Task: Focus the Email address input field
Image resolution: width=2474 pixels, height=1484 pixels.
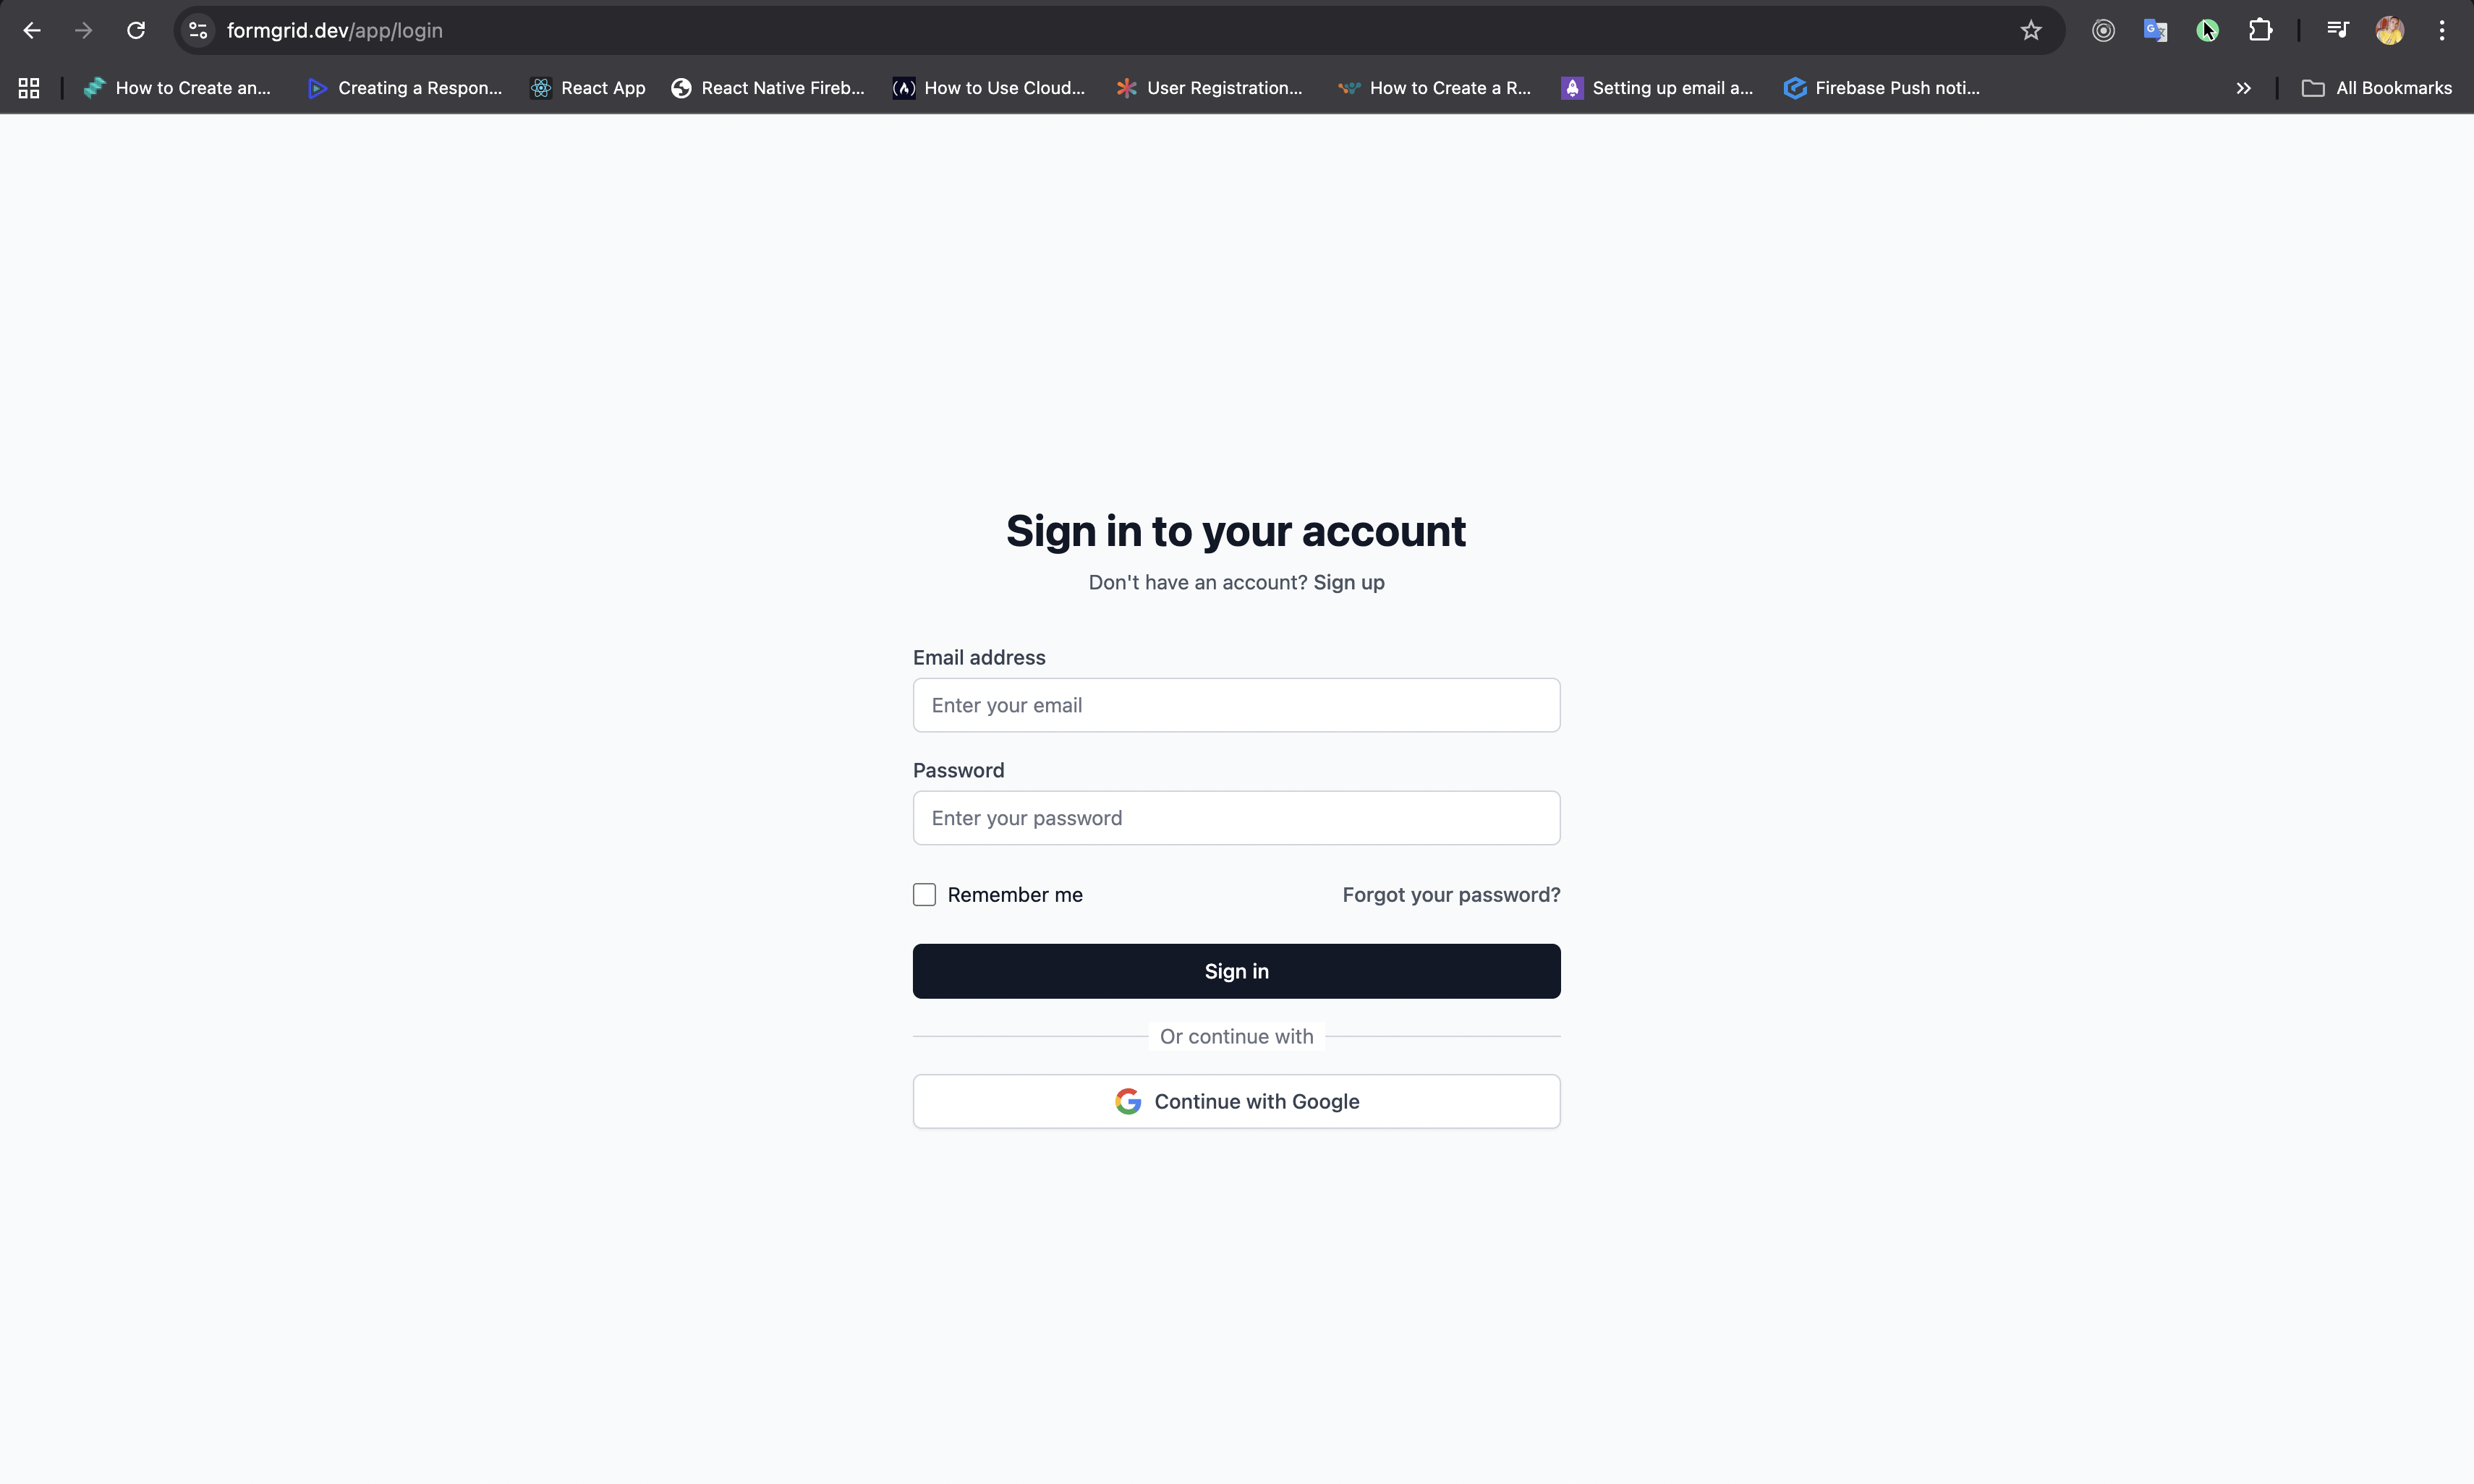Action: pos(1236,705)
